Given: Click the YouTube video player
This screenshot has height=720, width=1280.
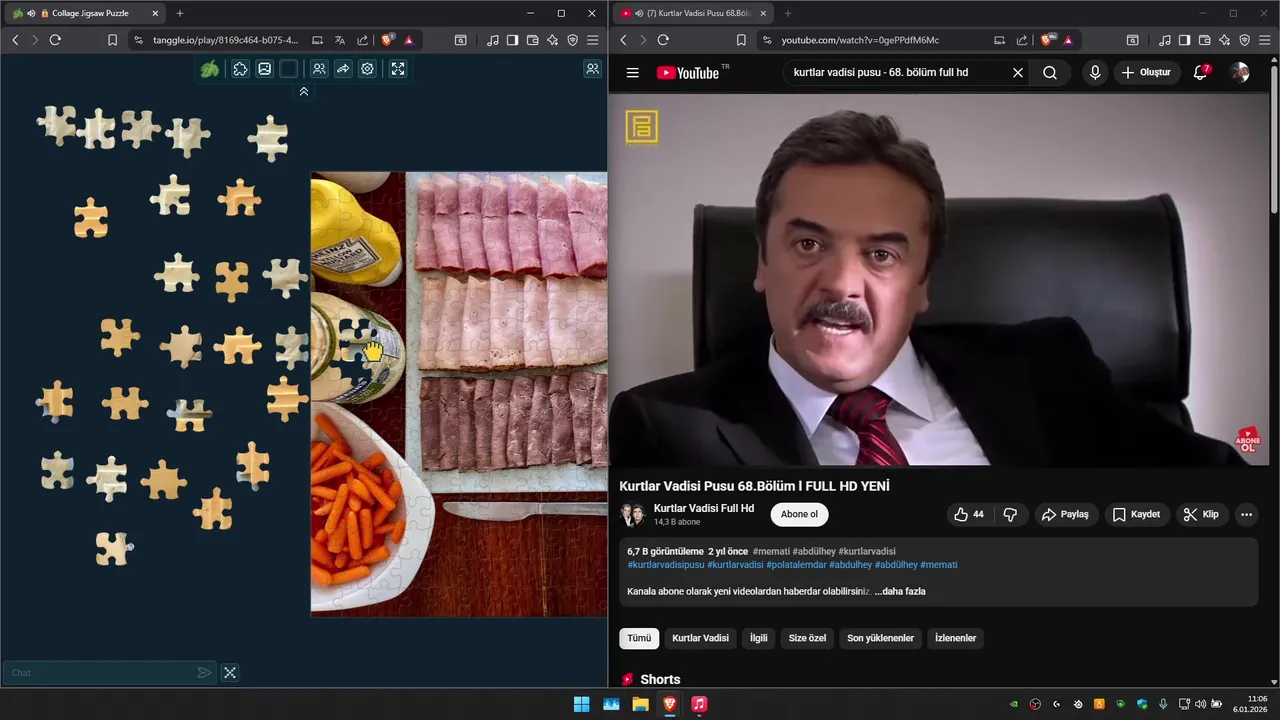Looking at the screenshot, I should tap(940, 279).
